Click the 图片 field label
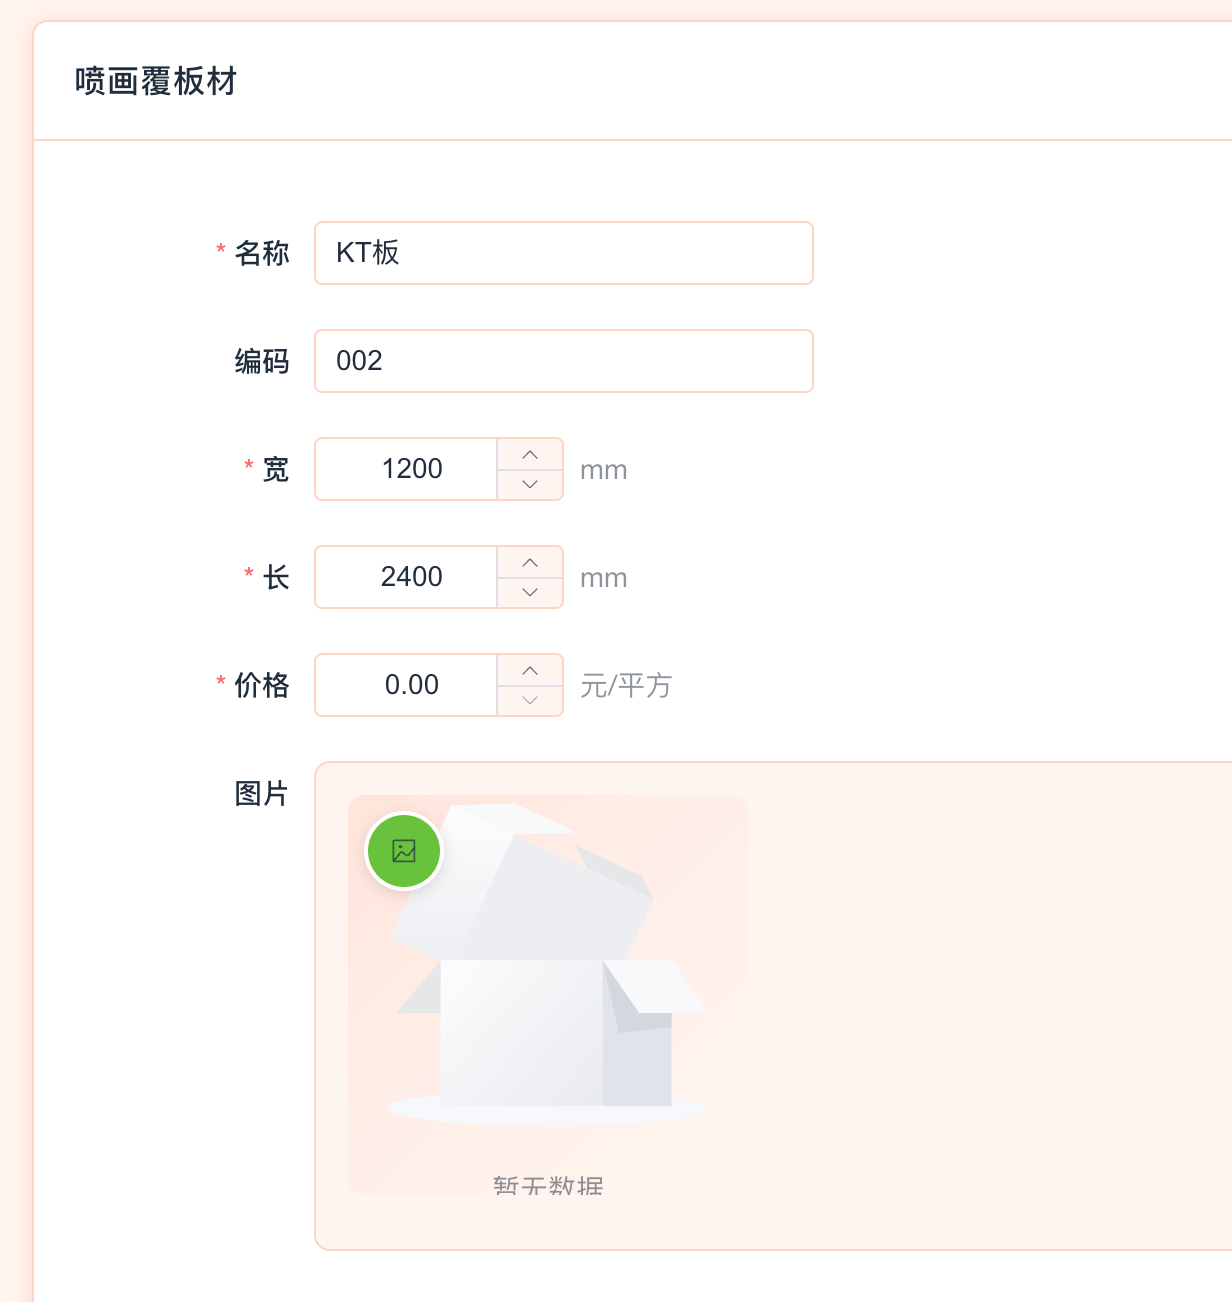This screenshot has height=1302, width=1232. click(261, 794)
